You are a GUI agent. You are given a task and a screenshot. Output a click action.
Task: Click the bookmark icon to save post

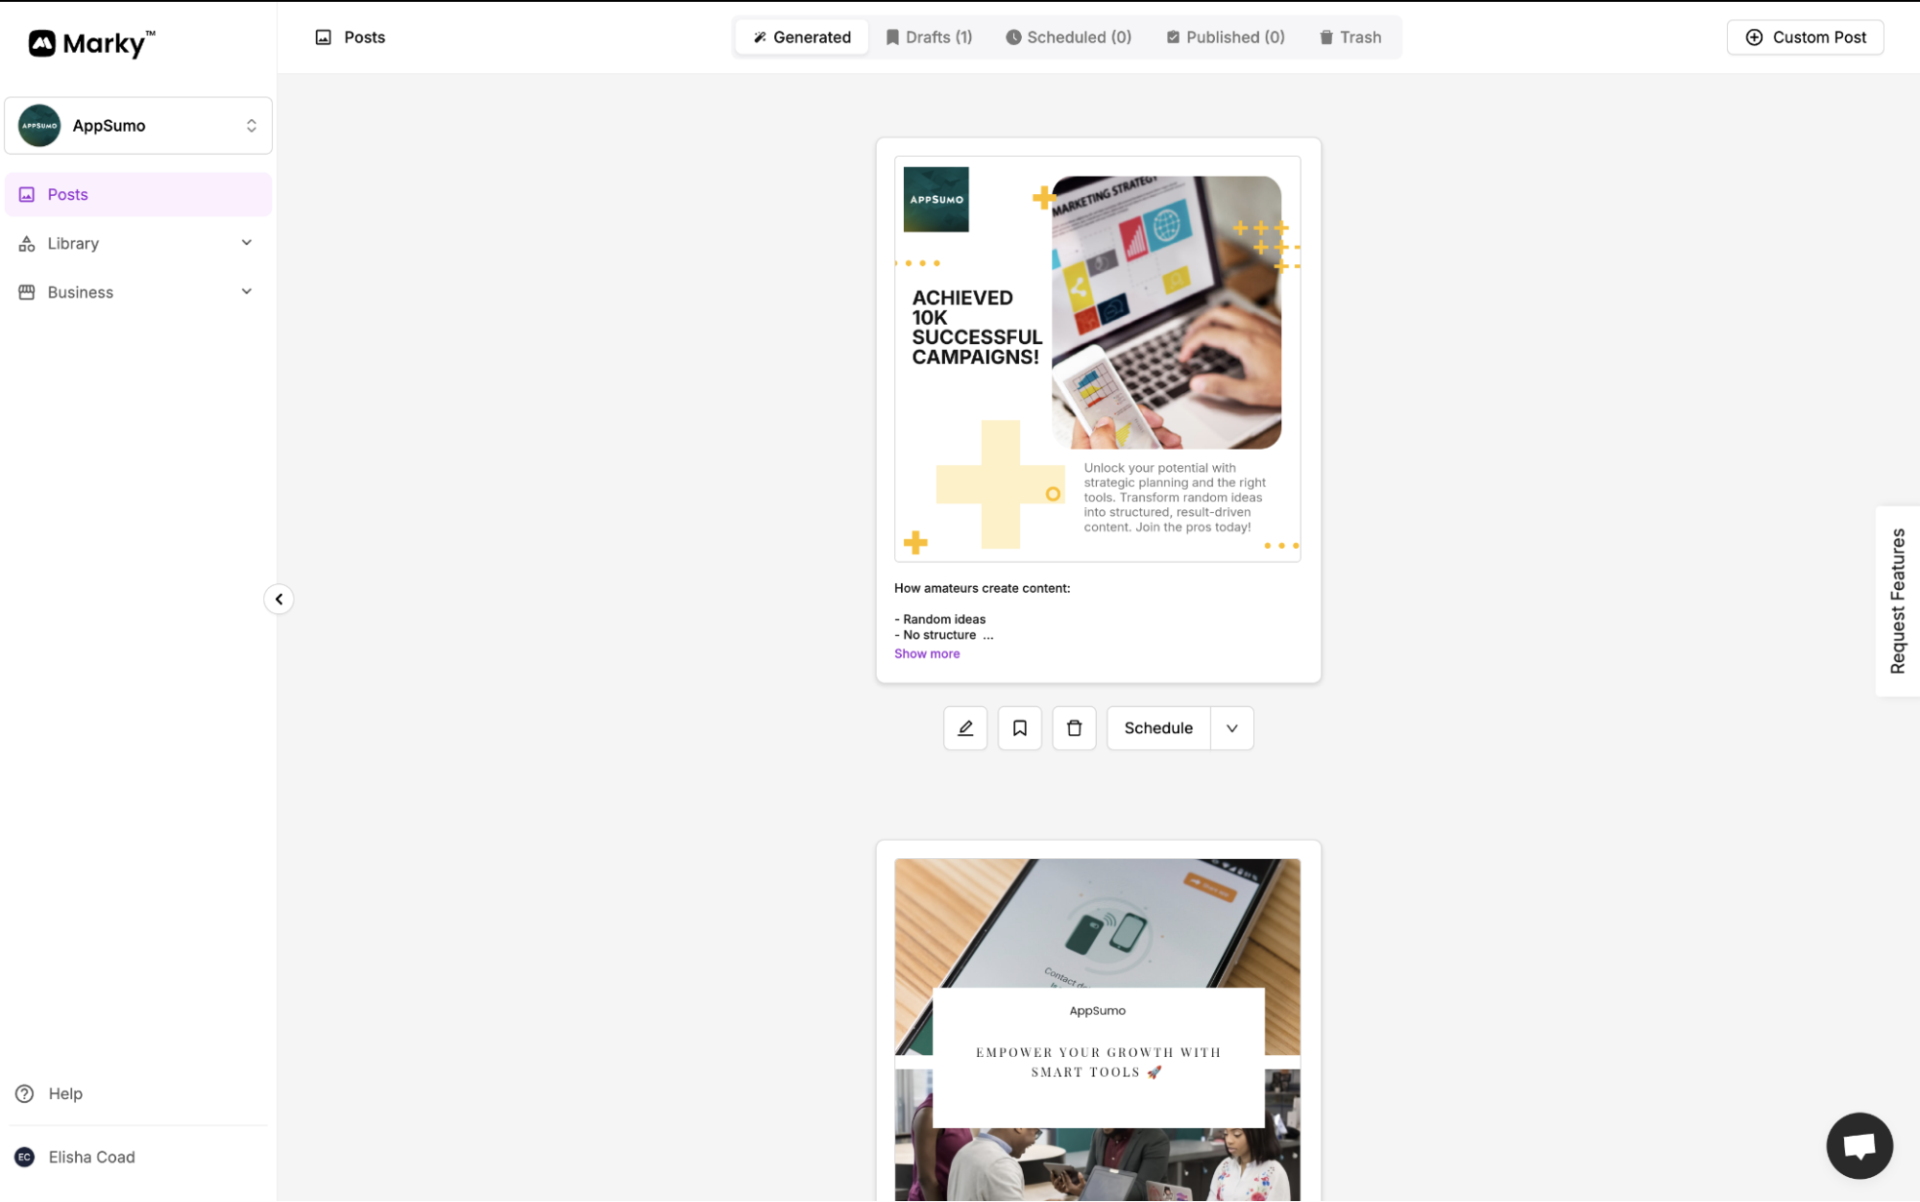pyautogui.click(x=1020, y=727)
